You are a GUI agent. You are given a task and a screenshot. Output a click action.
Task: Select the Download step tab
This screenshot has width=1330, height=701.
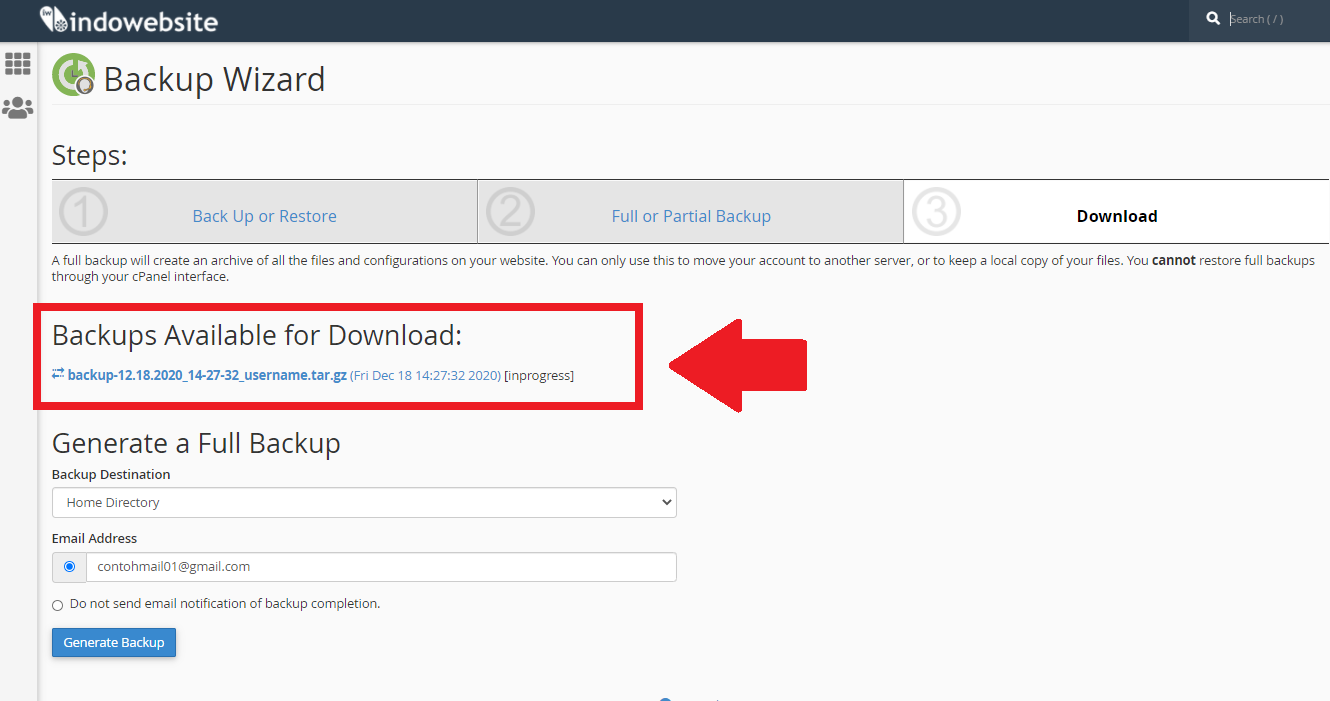coord(1117,216)
